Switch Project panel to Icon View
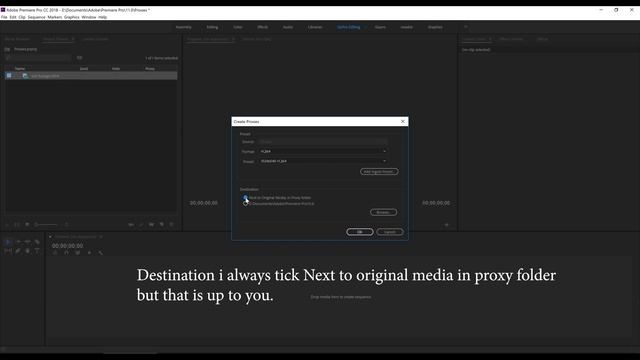This screenshot has height=360, width=640. point(27,224)
